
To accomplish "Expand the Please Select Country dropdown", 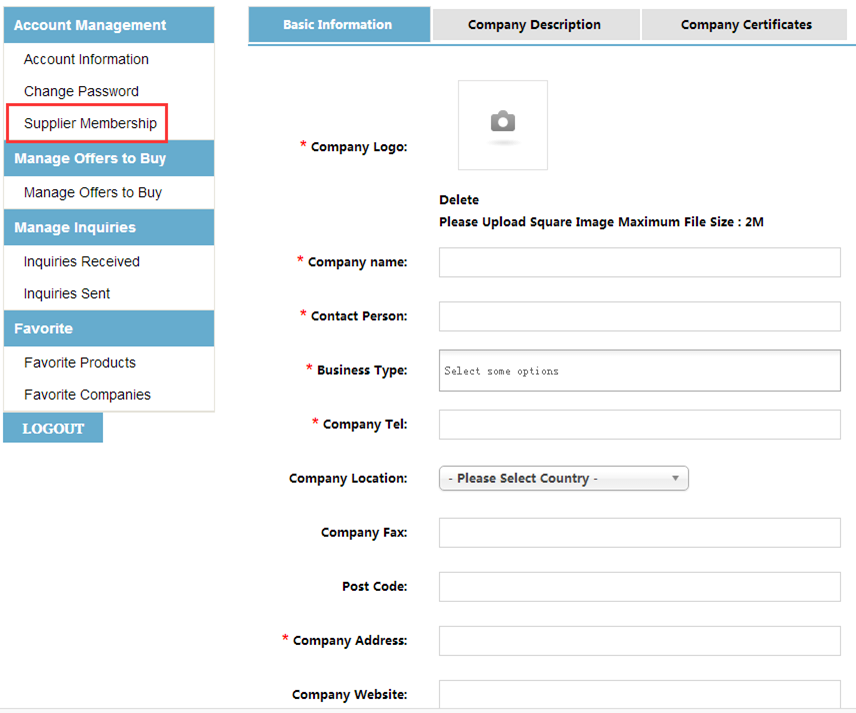I will point(563,478).
